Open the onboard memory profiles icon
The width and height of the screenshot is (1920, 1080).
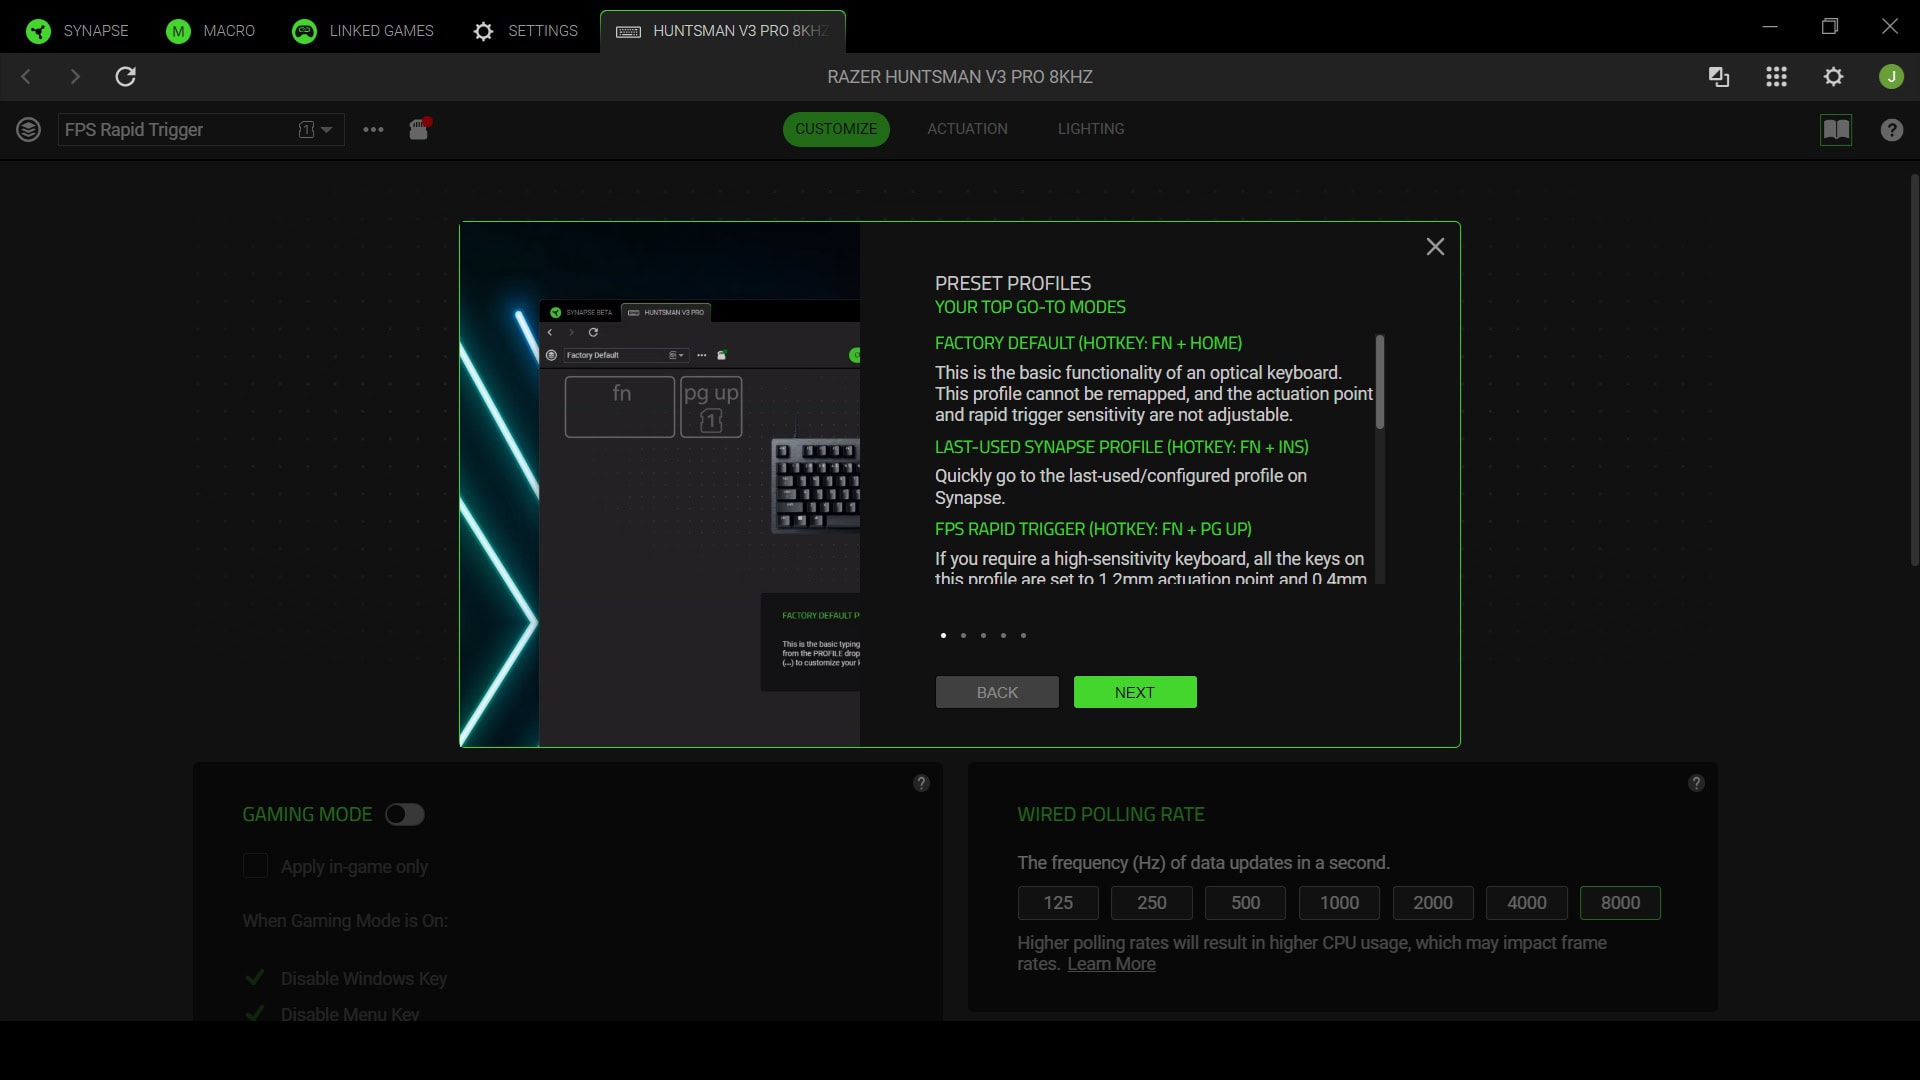click(x=419, y=130)
